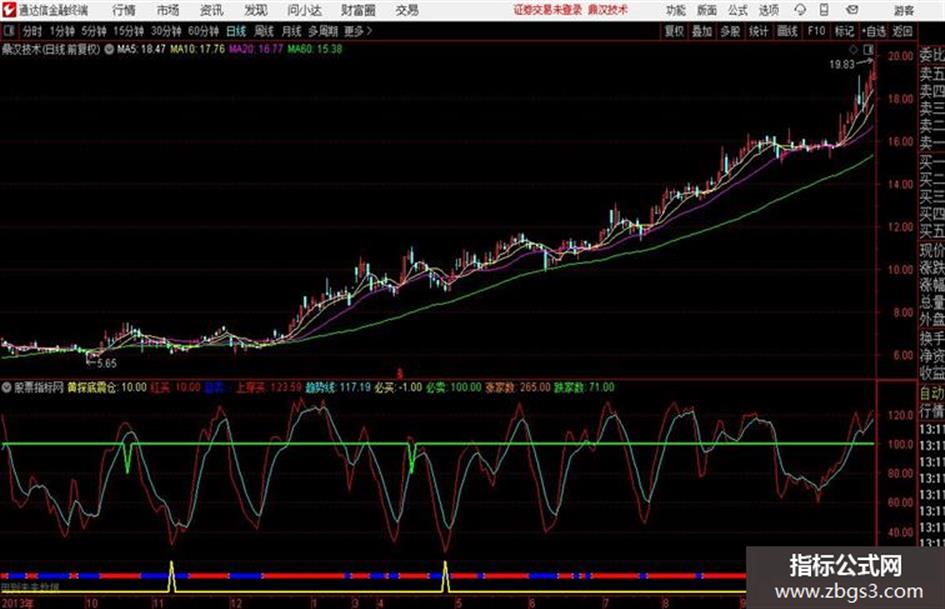Open the 多周期 multi-period view
The width and height of the screenshot is (945, 609).
point(323,31)
